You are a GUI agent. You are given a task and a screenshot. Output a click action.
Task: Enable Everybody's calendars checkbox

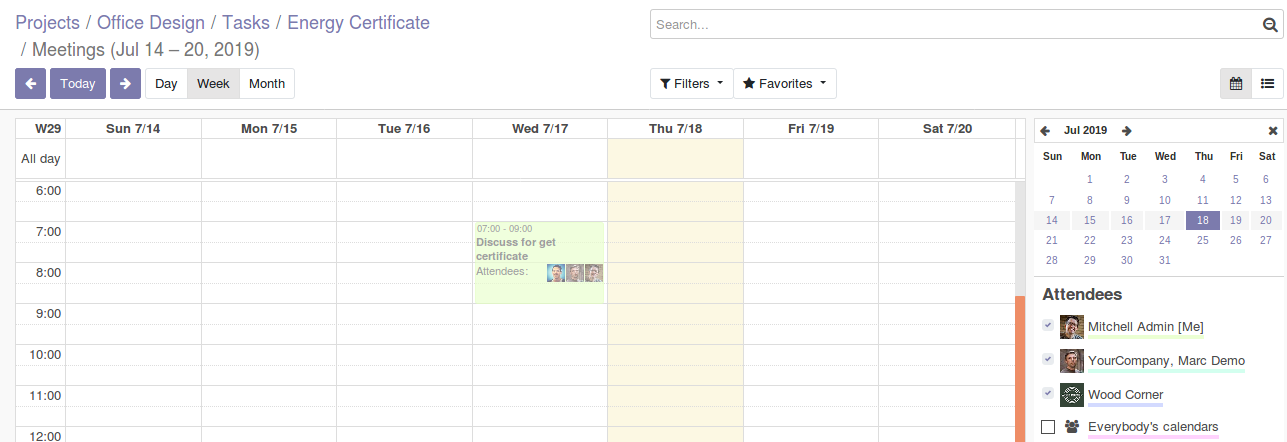point(1048,427)
